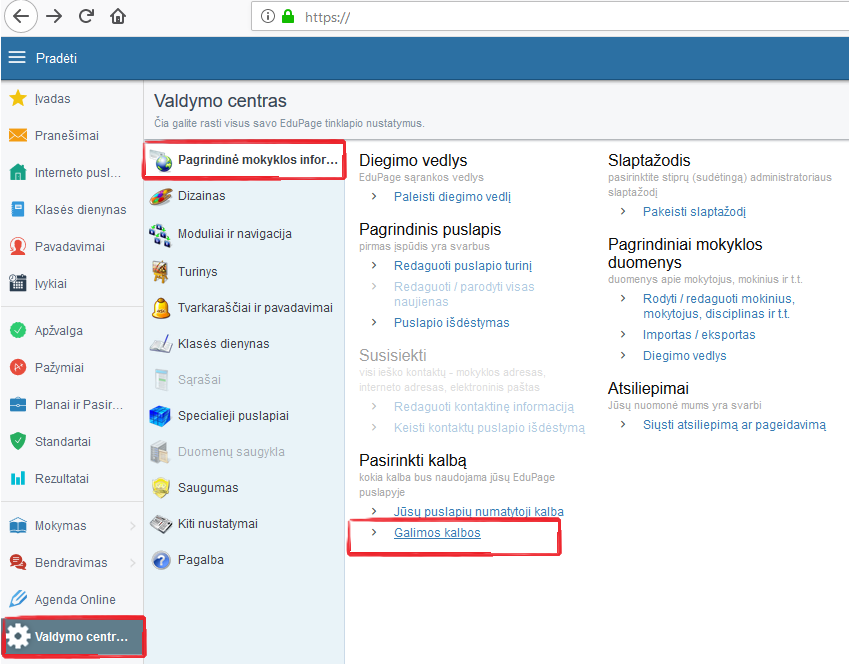Click chevron beside Pakeisti slaptažodį
Viewport: 849px width, 664px height.
[623, 211]
